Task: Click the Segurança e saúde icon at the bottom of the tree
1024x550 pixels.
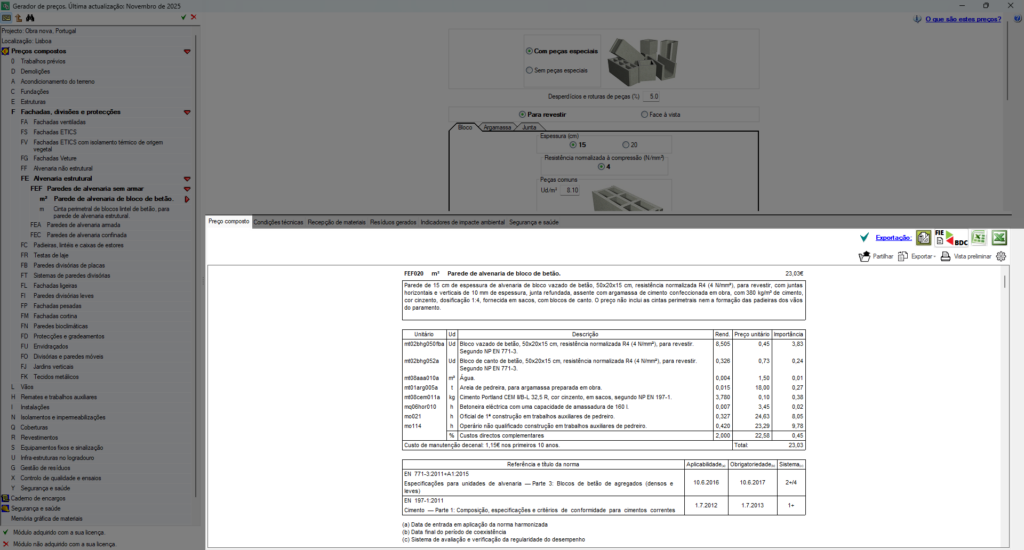Action: (x=5, y=508)
